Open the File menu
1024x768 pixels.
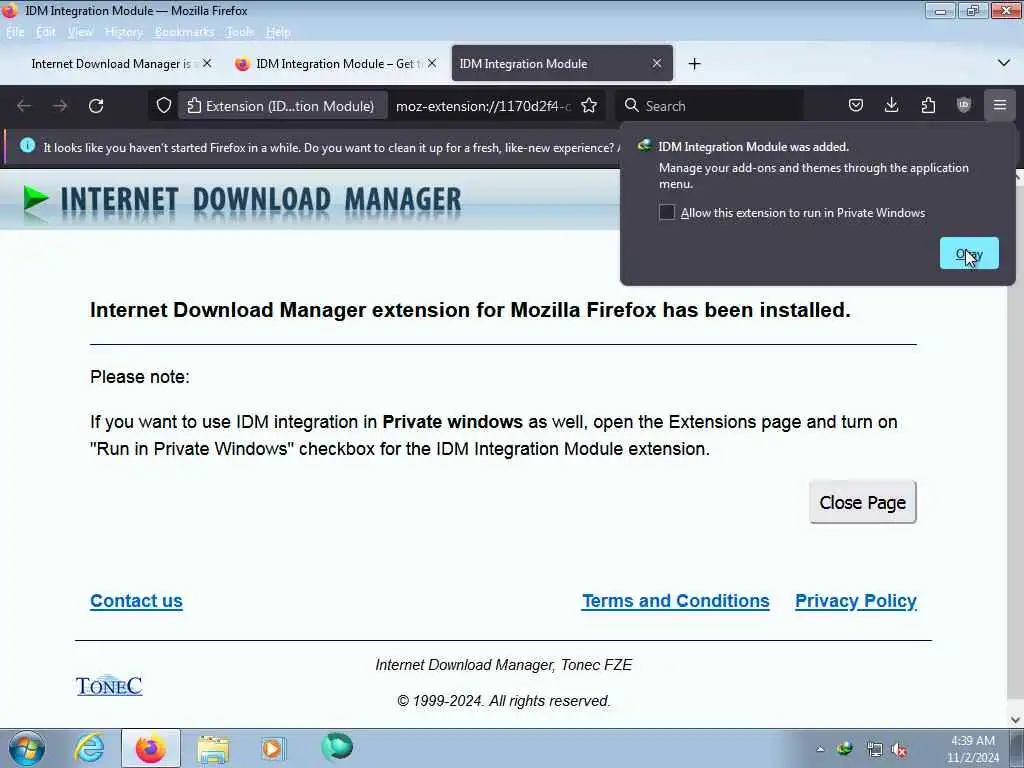click(15, 32)
